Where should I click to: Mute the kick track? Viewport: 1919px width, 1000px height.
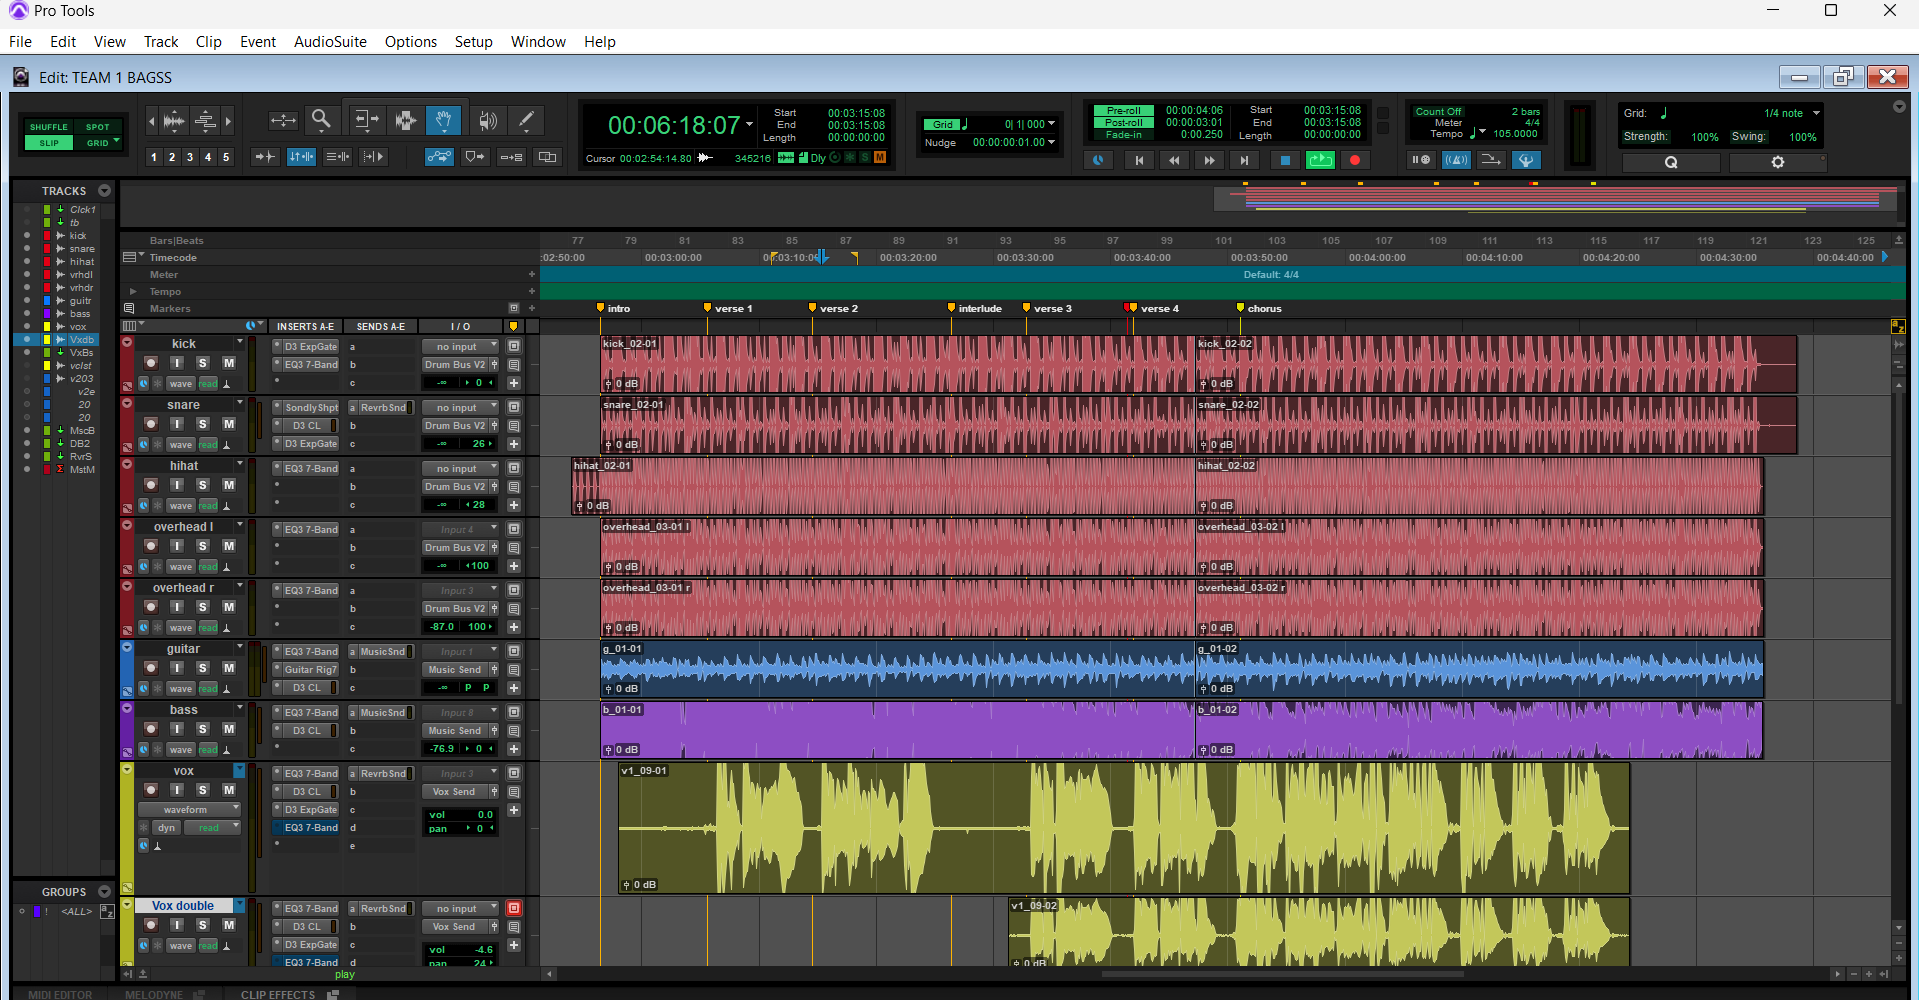(229, 363)
